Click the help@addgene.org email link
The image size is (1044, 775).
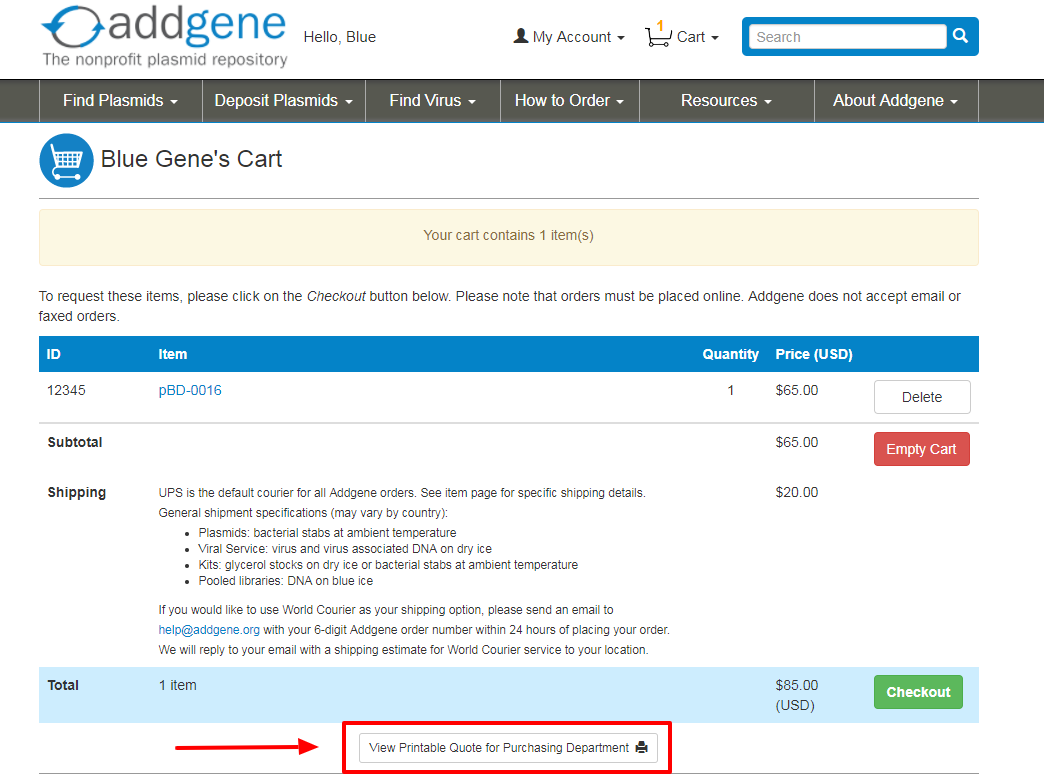(x=209, y=630)
